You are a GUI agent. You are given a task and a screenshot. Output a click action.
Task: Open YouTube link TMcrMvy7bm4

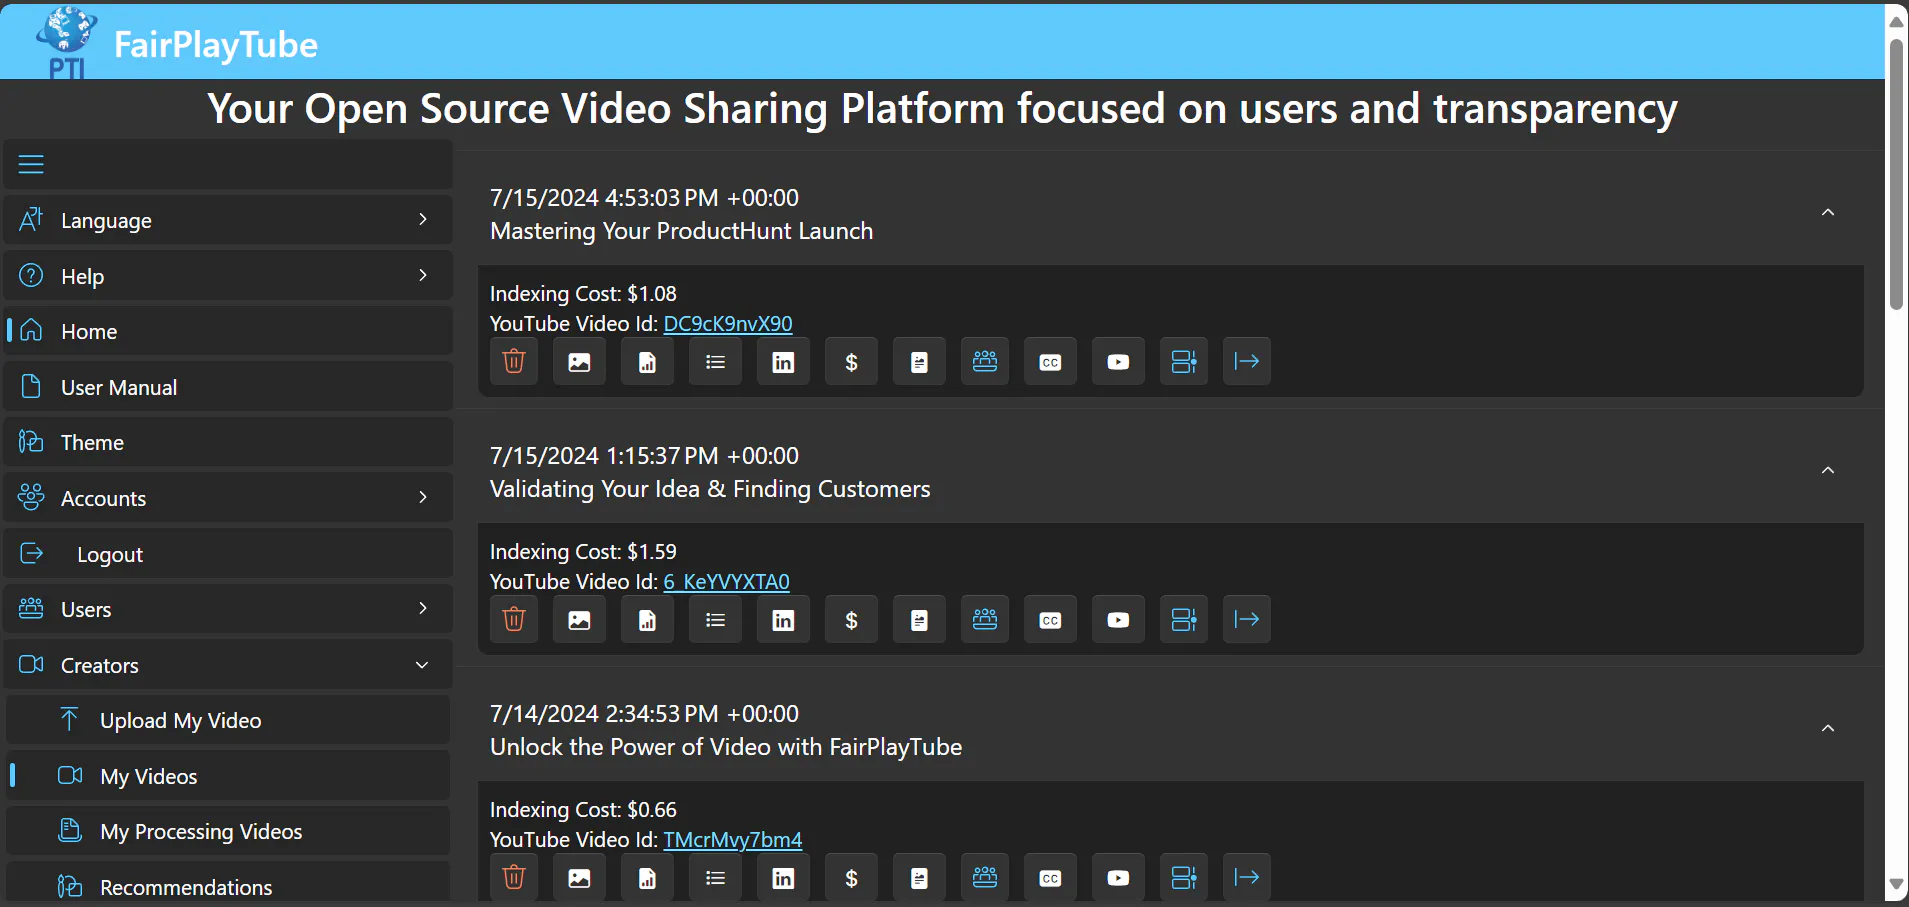coord(733,840)
